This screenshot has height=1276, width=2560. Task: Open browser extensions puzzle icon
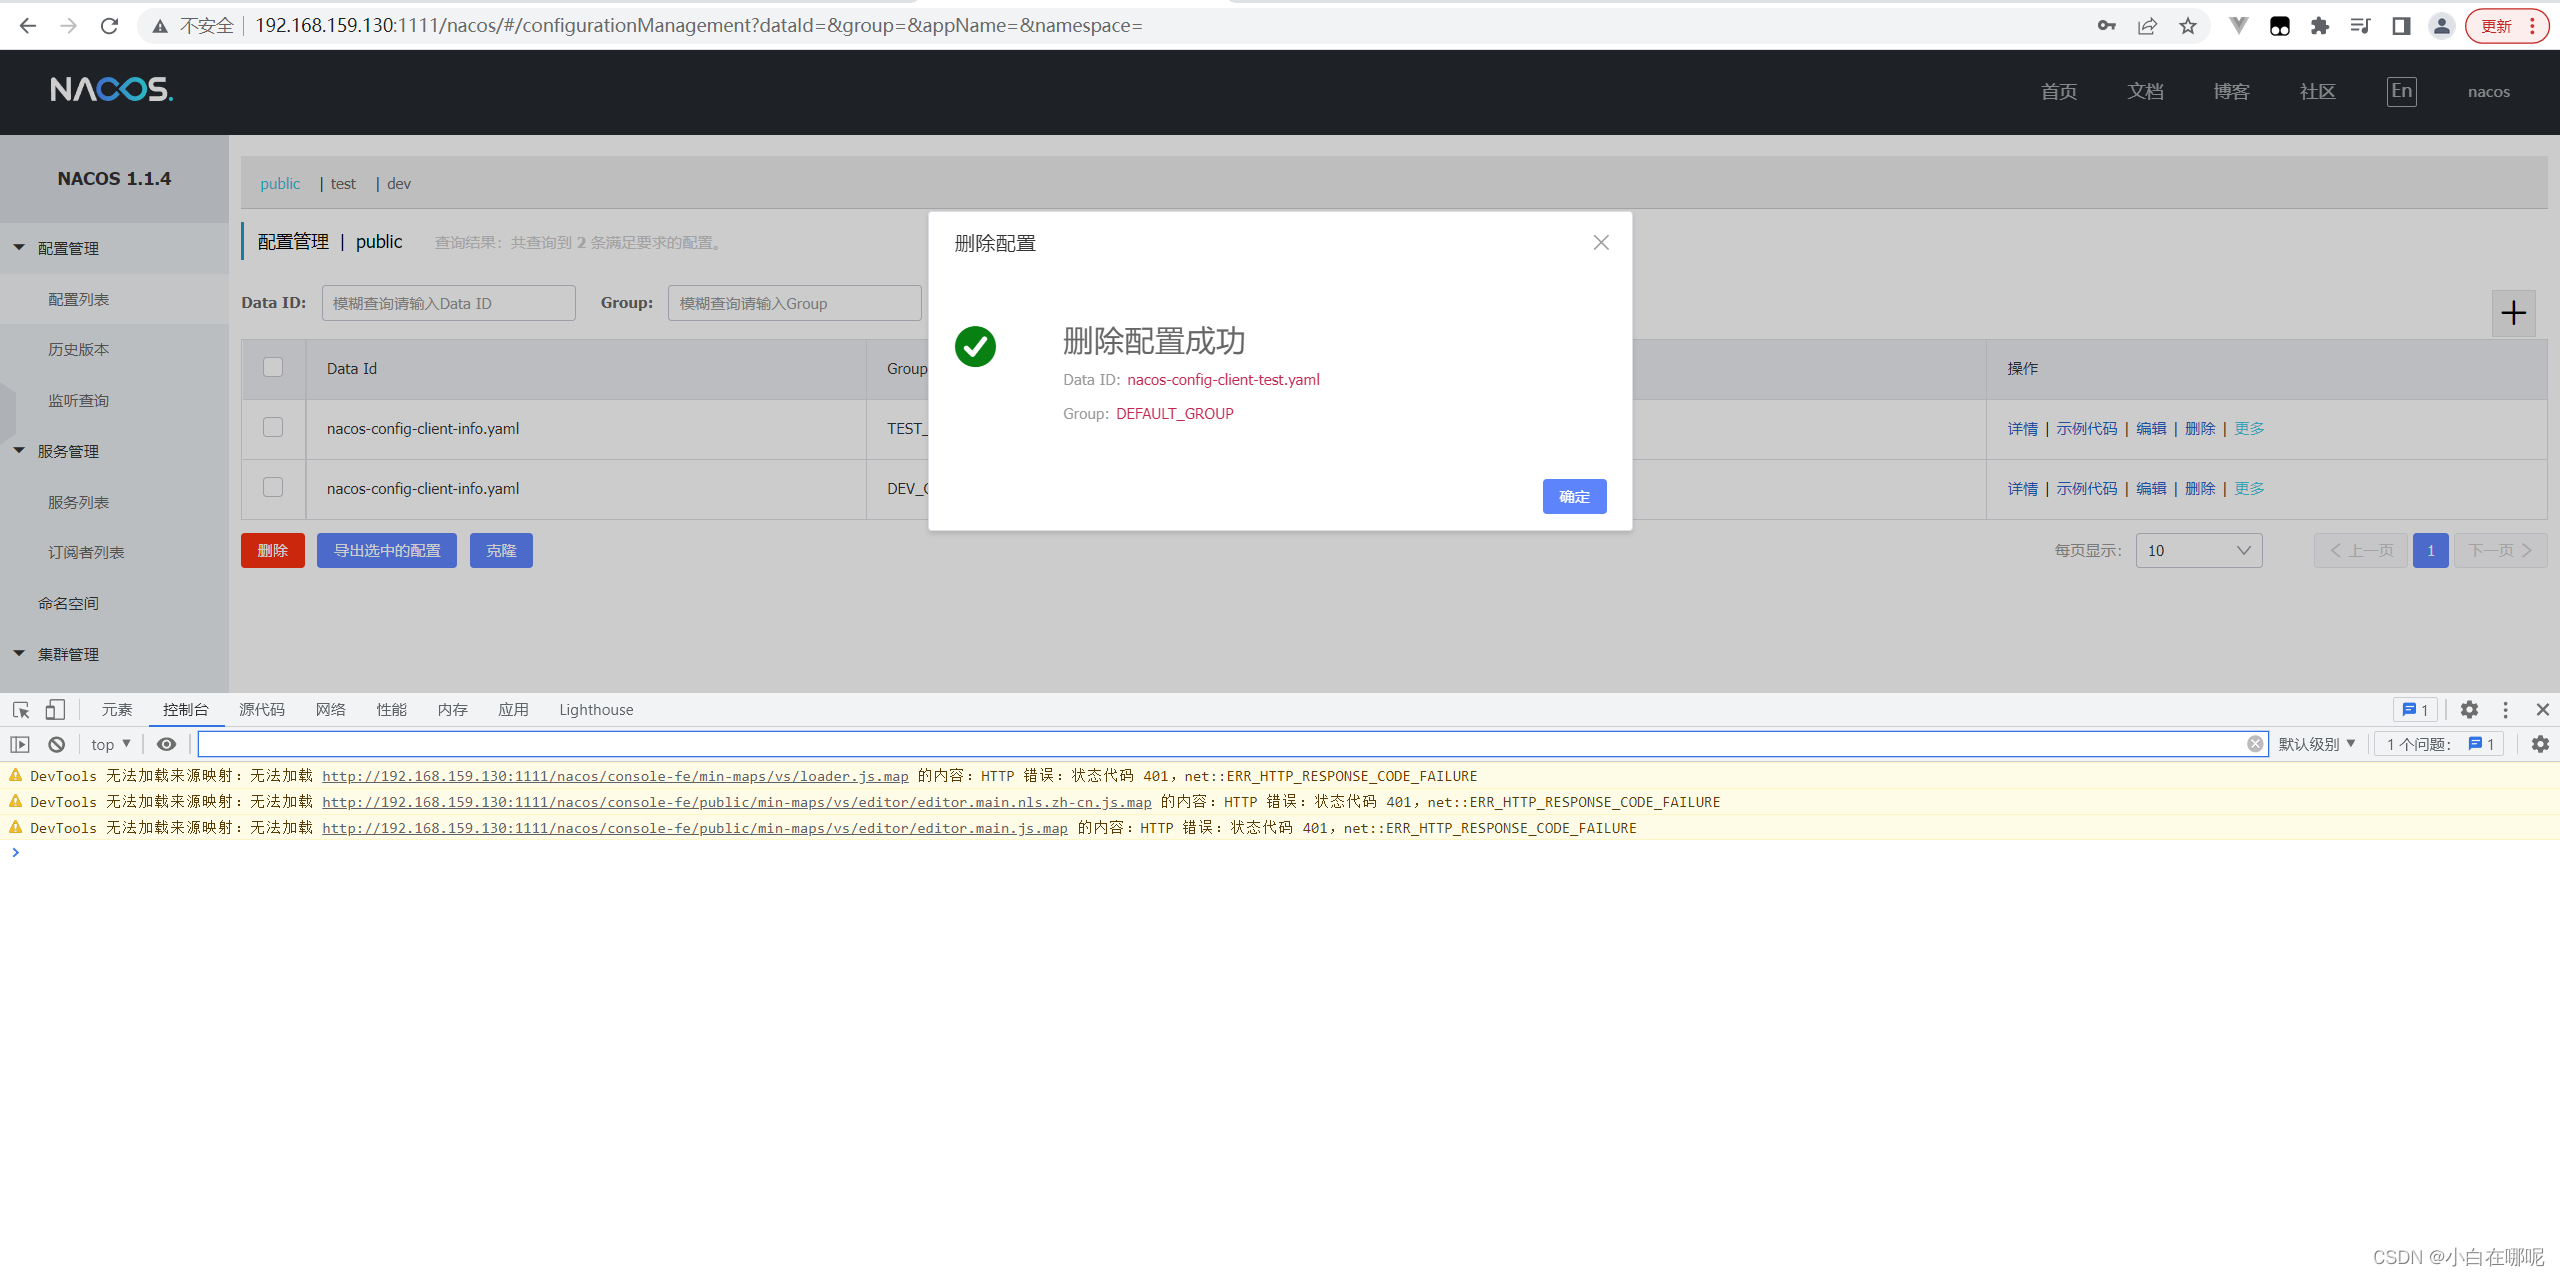coord(2320,26)
